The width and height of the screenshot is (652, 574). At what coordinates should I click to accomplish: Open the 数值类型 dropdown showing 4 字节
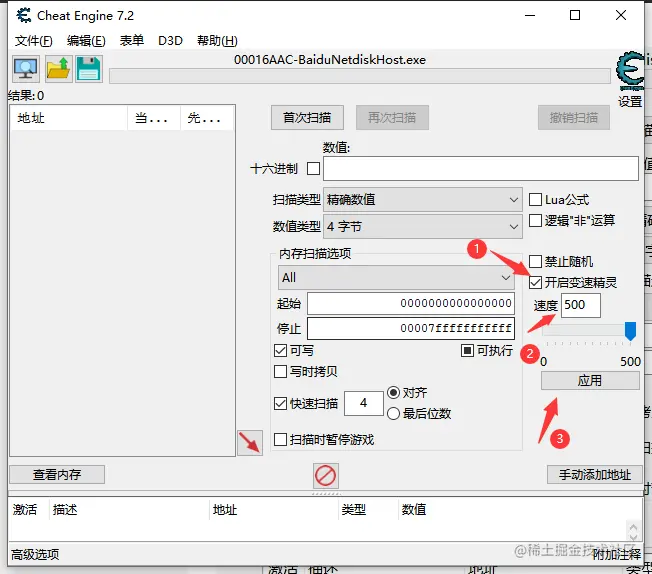422,227
